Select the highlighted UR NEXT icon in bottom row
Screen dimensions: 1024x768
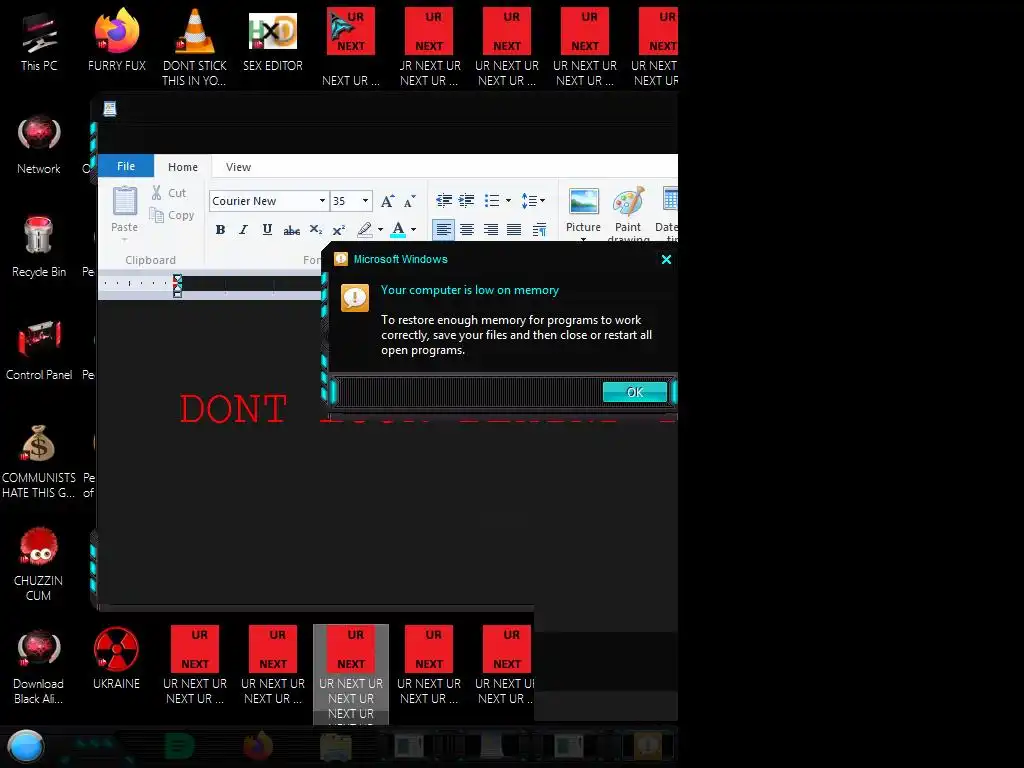point(351,674)
